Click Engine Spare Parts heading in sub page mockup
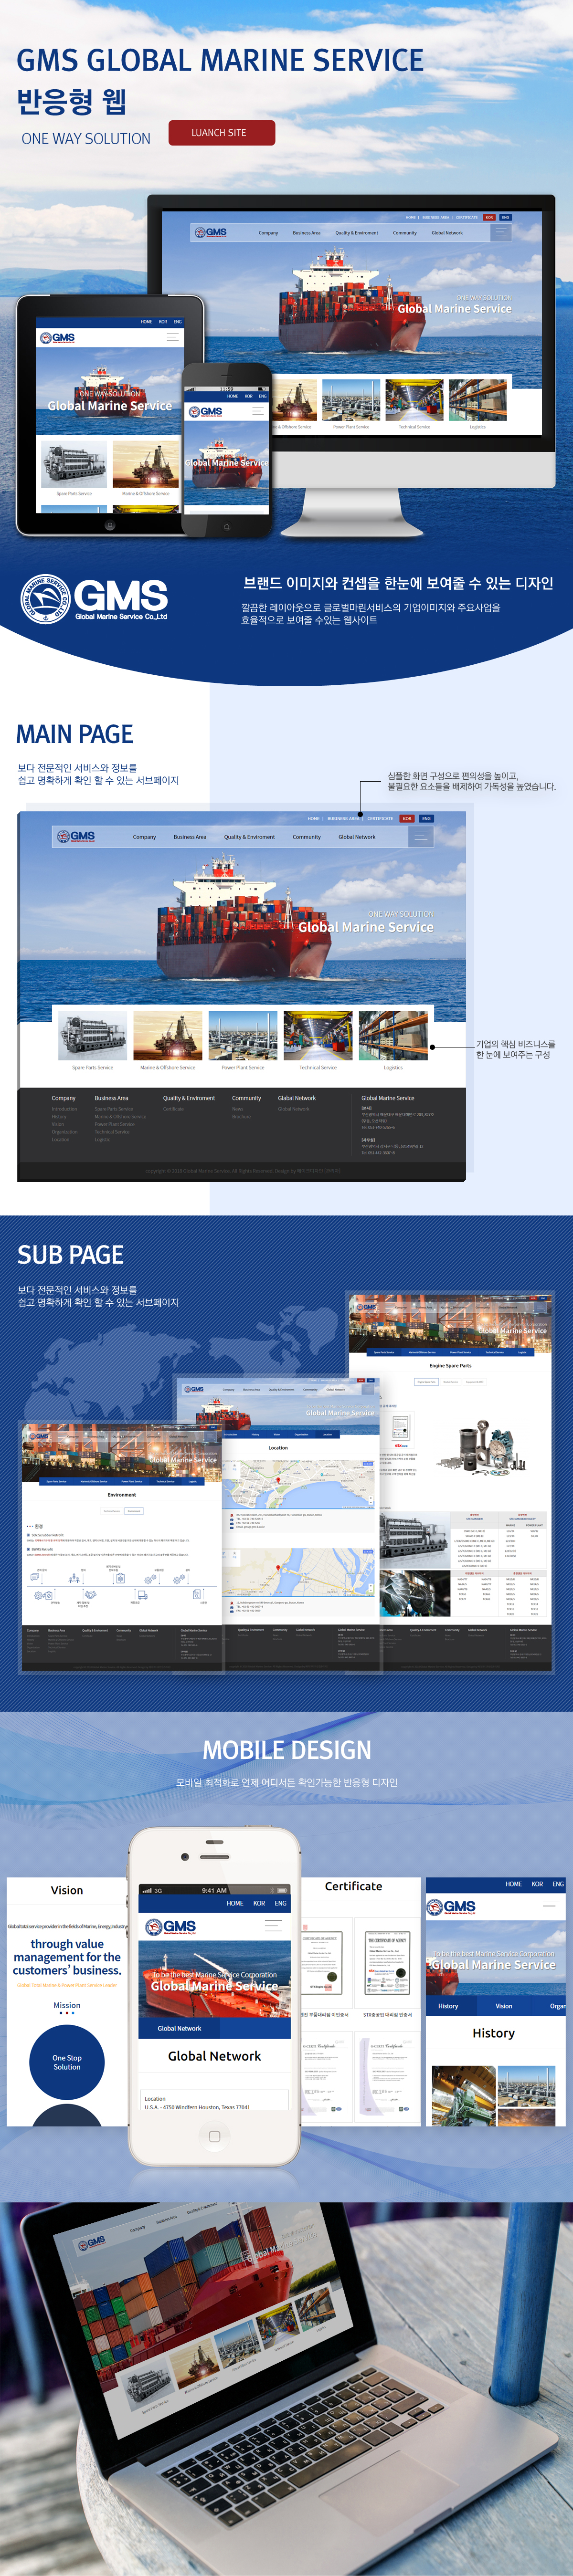The image size is (573, 2576). pyautogui.click(x=450, y=1365)
